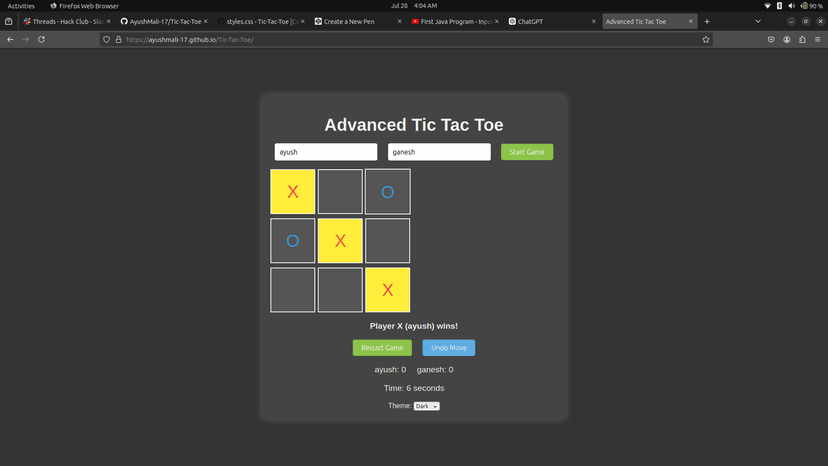Click the empty top-middle board cell
This screenshot has width=828, height=466.
pos(340,192)
